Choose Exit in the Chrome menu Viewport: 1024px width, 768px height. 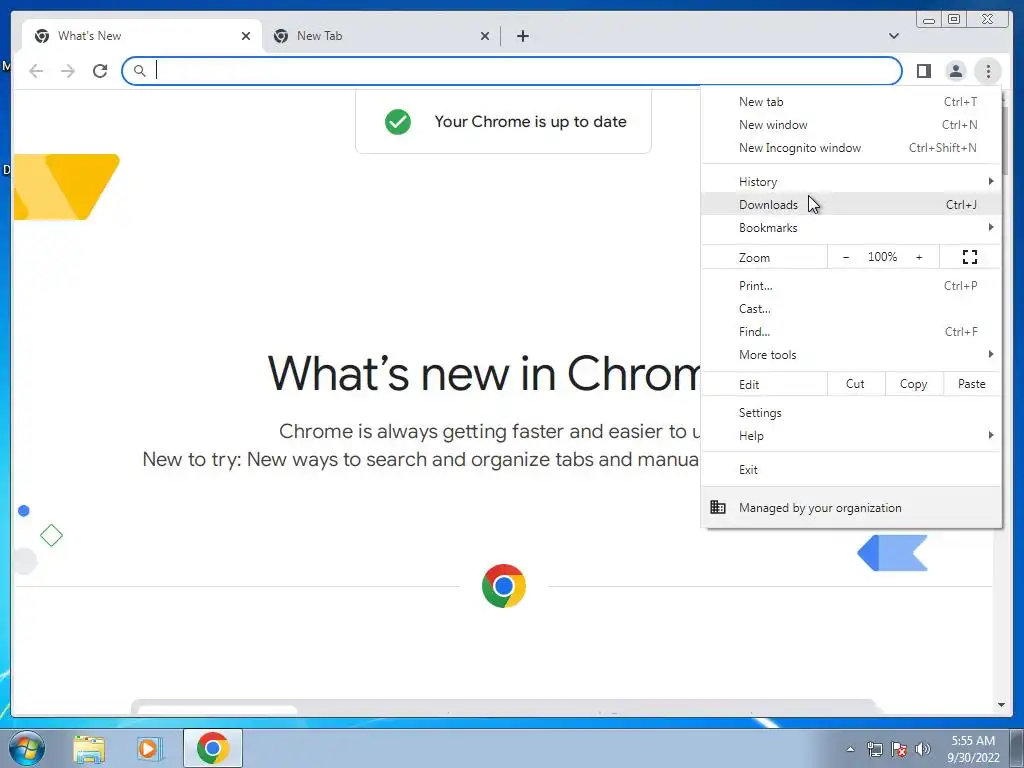[851, 470]
